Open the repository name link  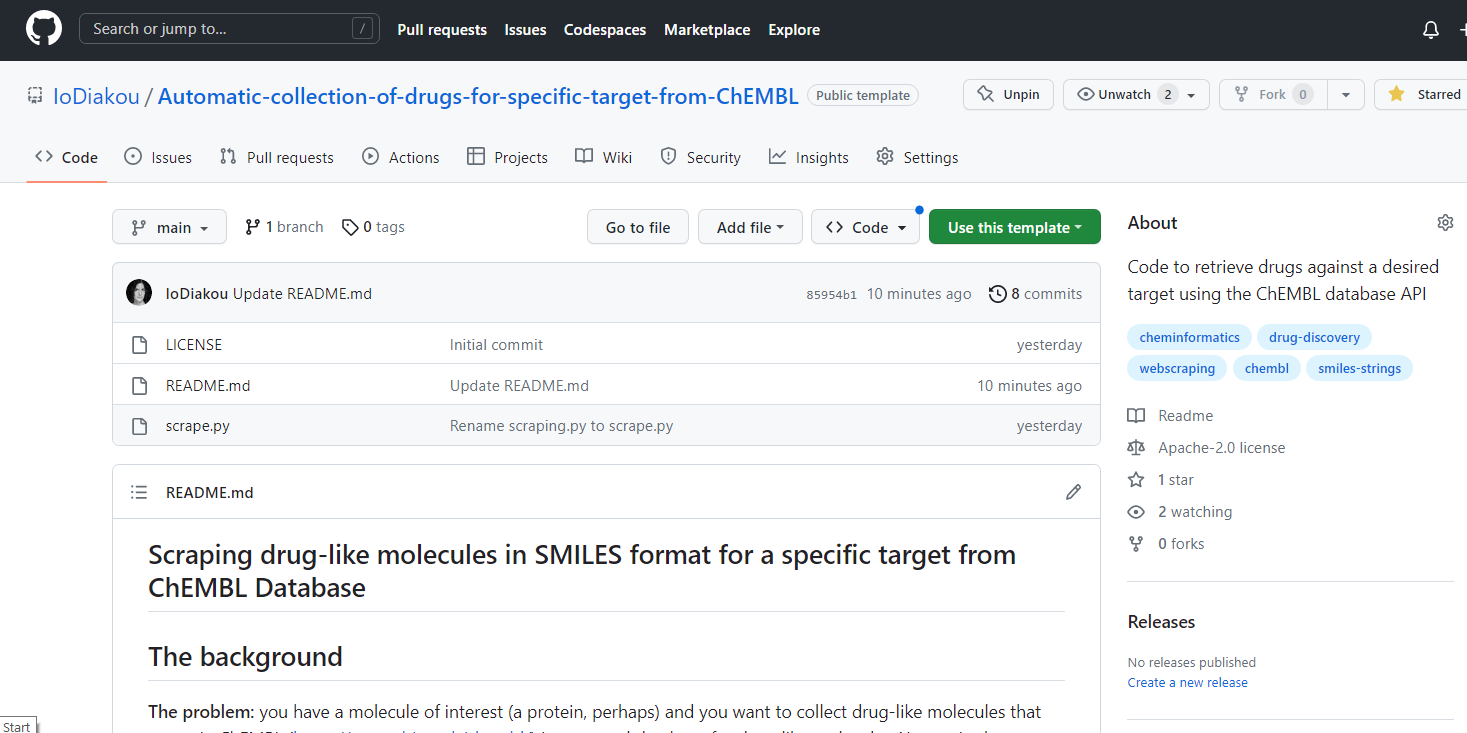coord(478,96)
